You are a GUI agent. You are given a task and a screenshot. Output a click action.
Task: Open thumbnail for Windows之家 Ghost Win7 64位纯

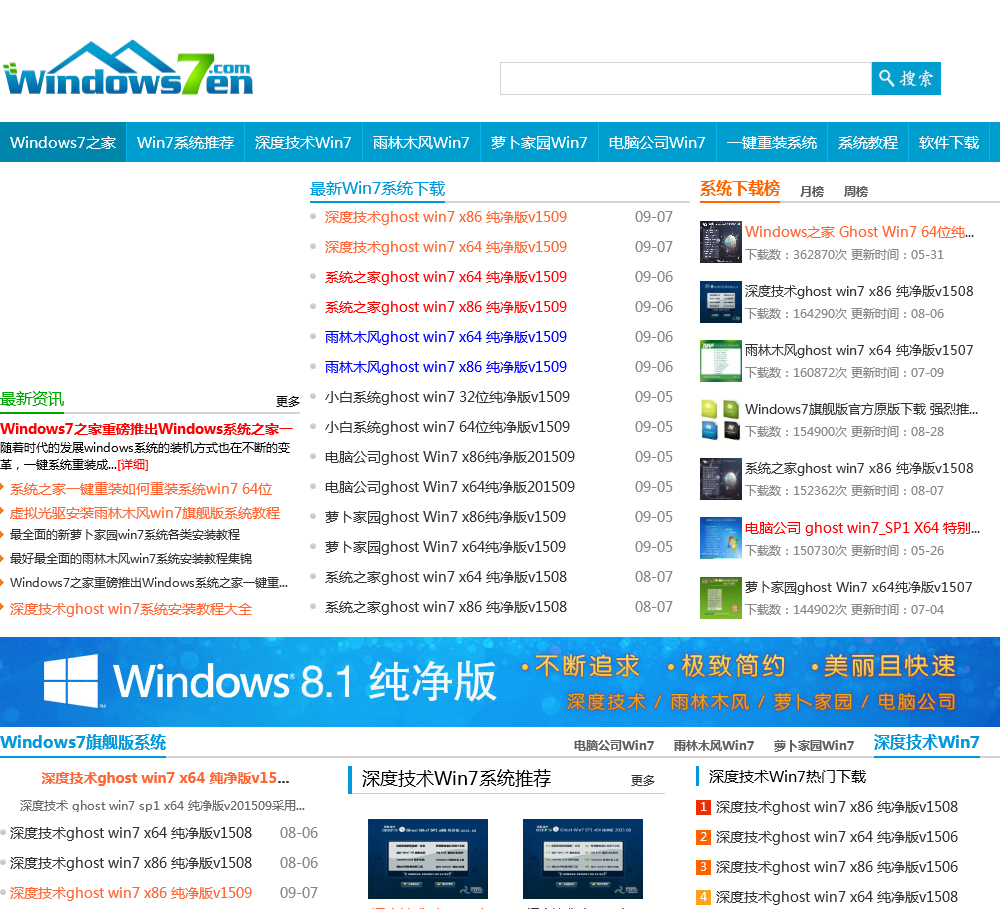pyautogui.click(x=721, y=242)
